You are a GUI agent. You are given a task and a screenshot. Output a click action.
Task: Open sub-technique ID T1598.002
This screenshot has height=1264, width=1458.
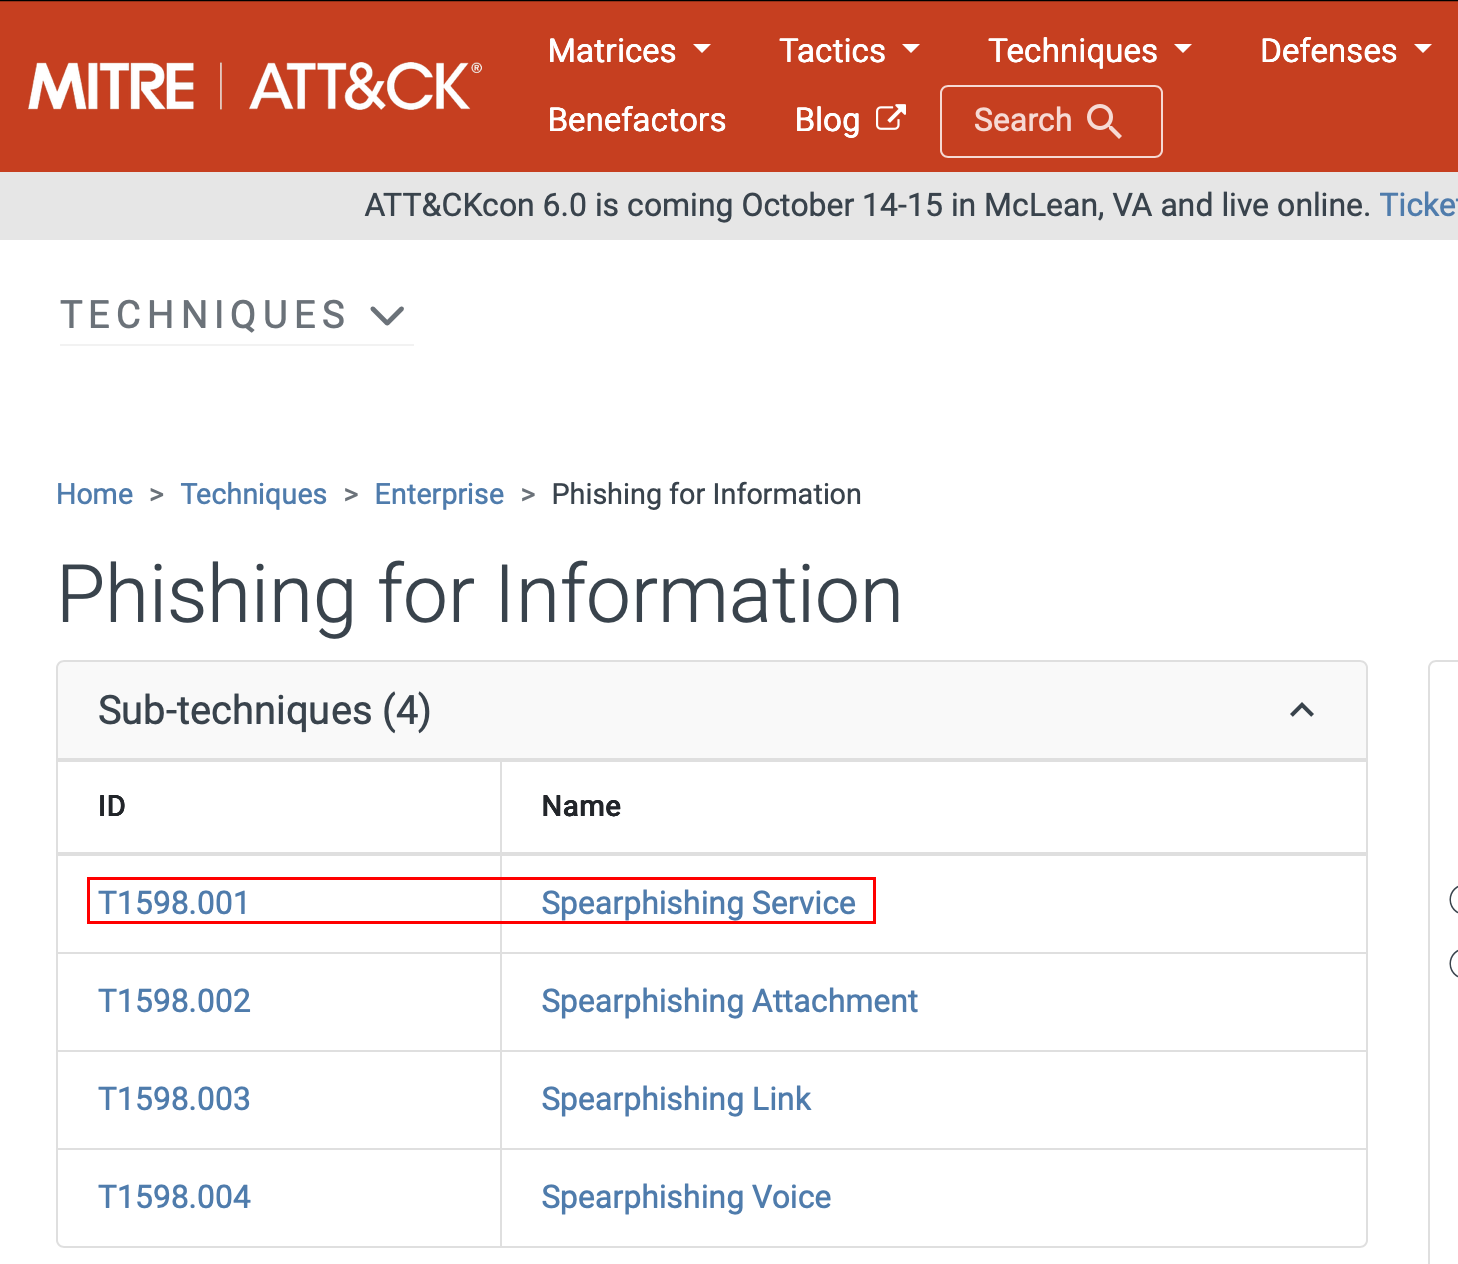click(174, 1001)
